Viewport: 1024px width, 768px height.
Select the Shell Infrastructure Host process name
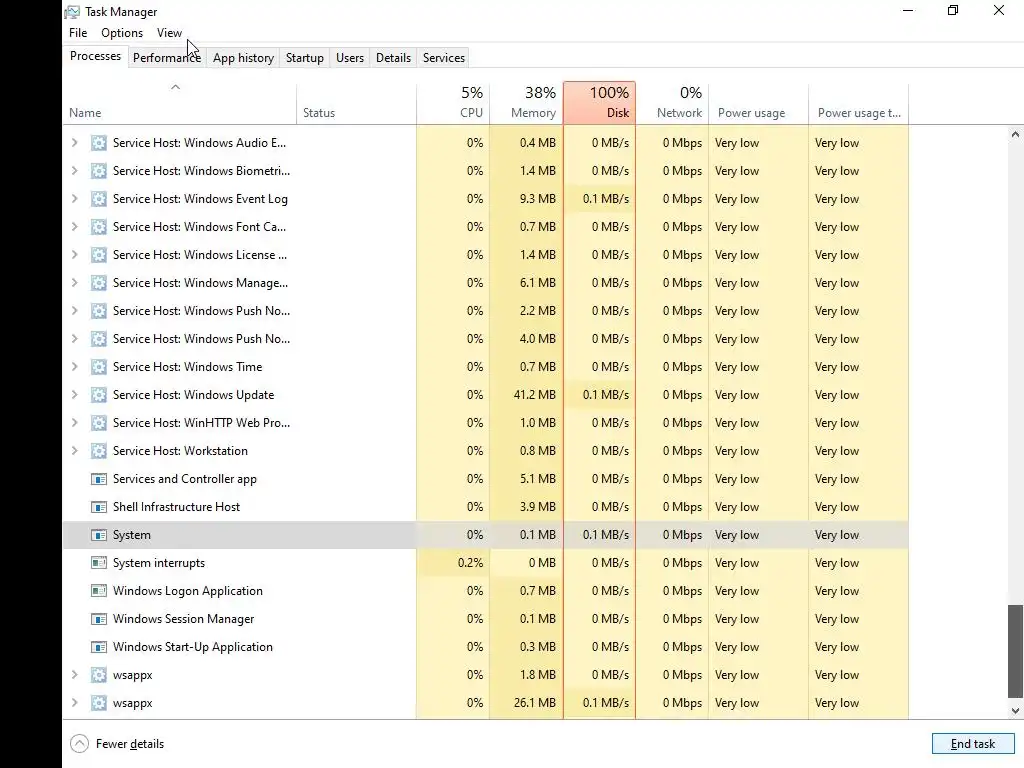pyautogui.click(x=176, y=507)
